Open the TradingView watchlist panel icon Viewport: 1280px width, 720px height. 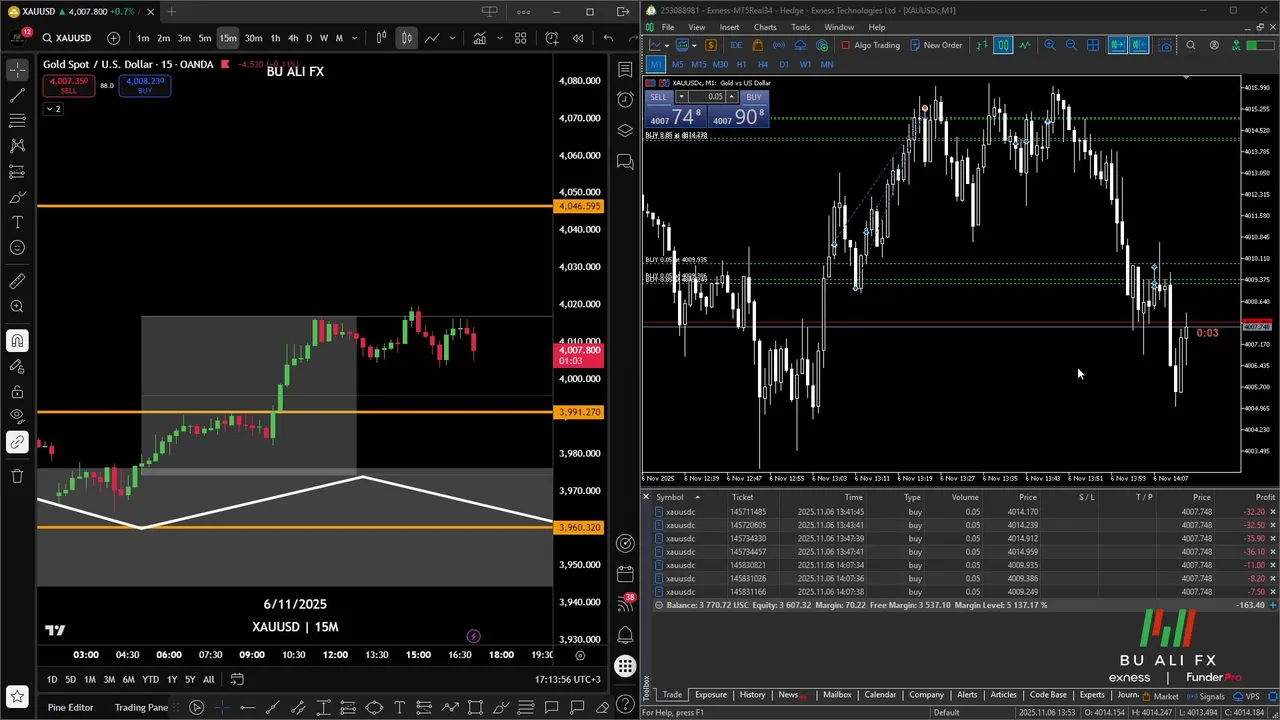click(625, 70)
